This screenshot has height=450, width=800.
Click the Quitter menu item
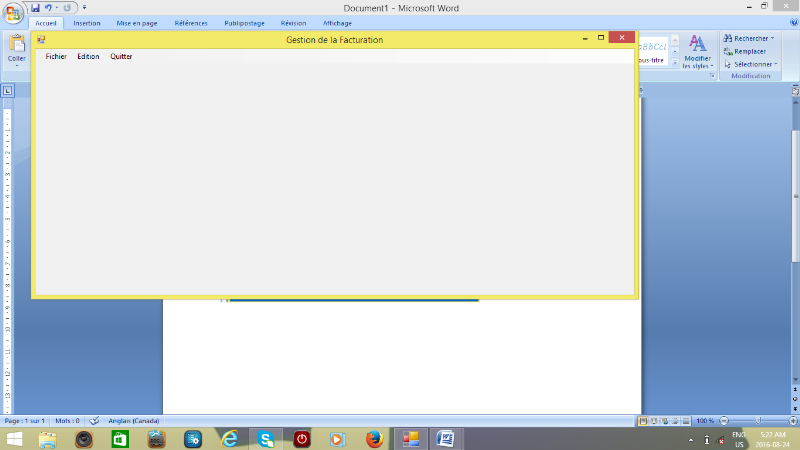click(121, 57)
